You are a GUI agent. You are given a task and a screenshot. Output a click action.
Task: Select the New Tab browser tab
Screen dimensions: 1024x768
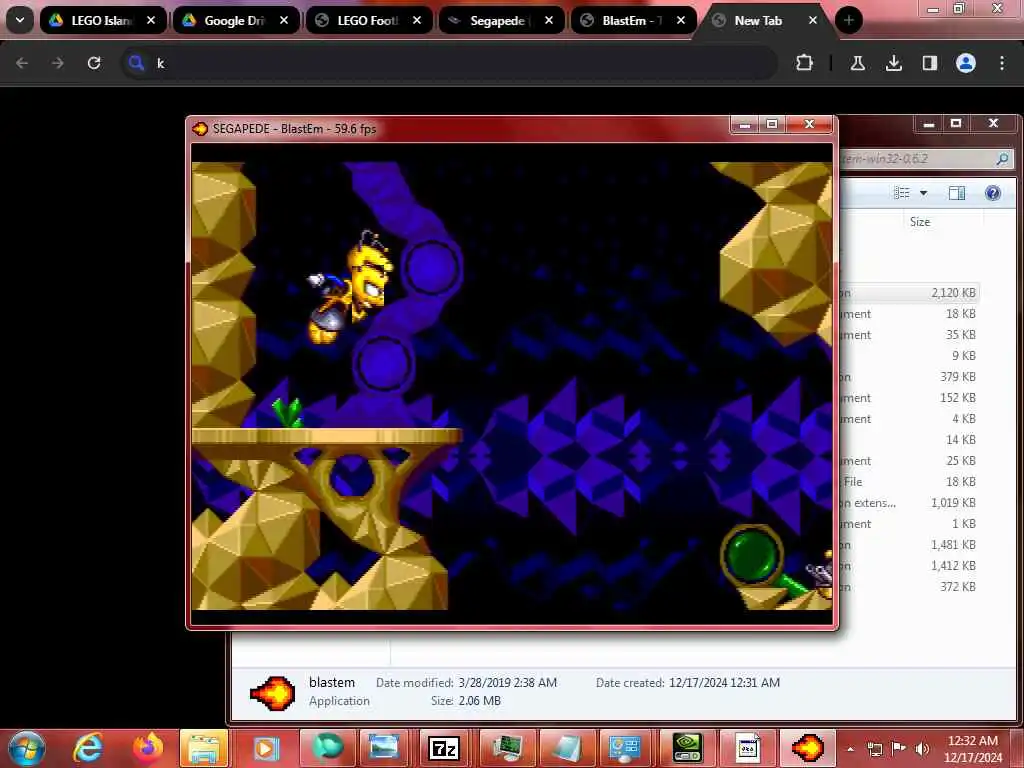pyautogui.click(x=765, y=20)
